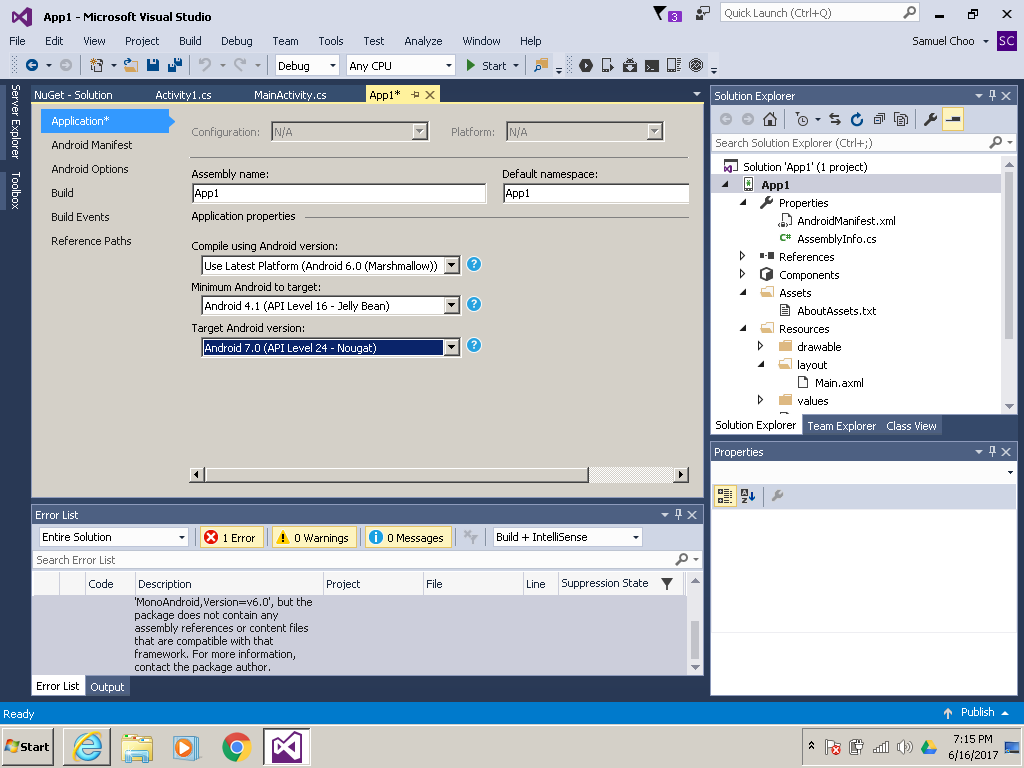Click the Alphabetical sort icon in Properties

click(x=748, y=496)
